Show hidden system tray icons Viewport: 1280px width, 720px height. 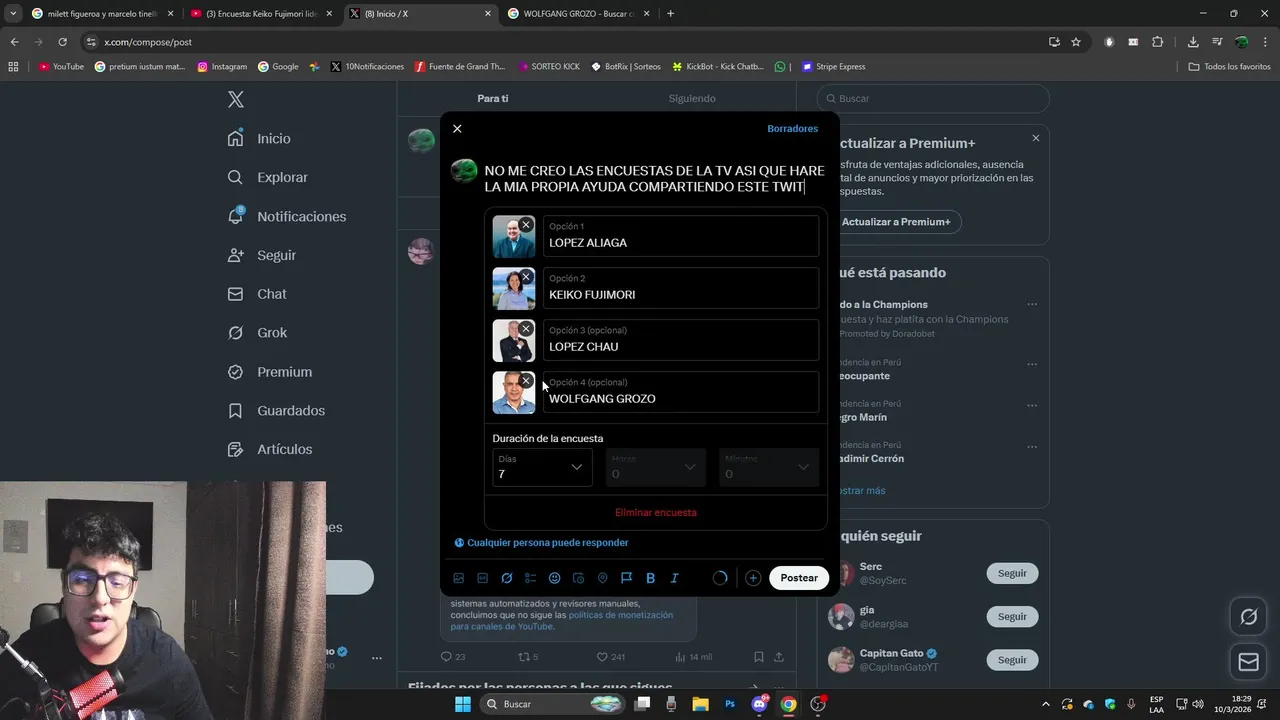[1046, 704]
